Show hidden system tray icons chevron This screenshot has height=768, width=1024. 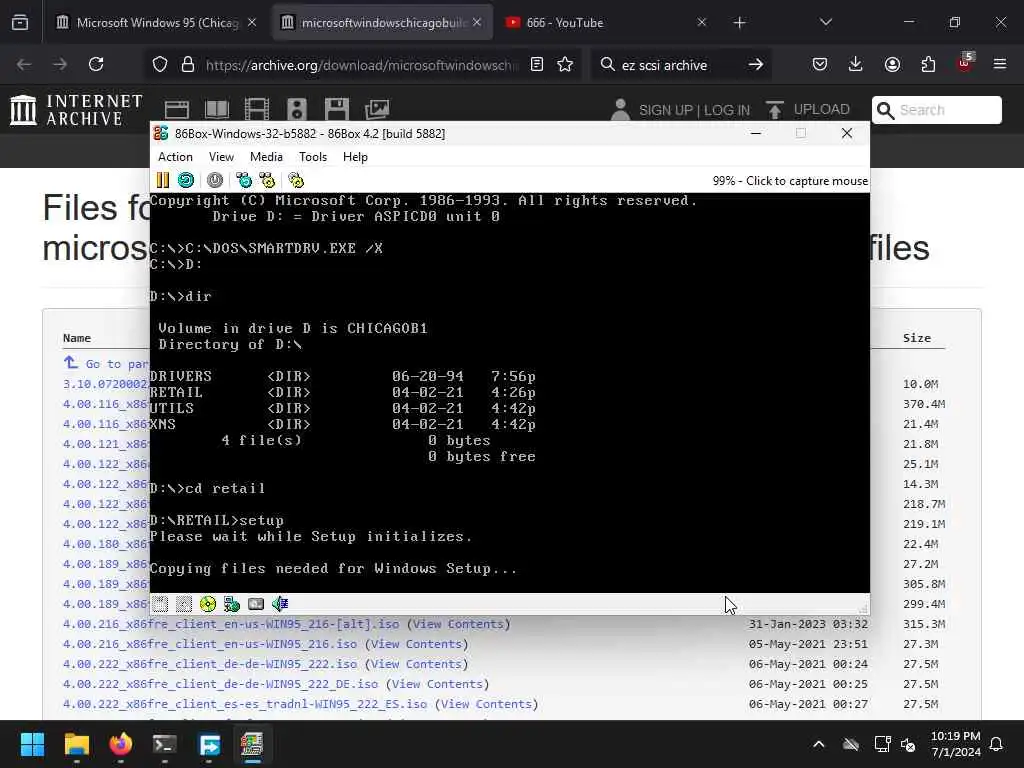[x=818, y=744]
